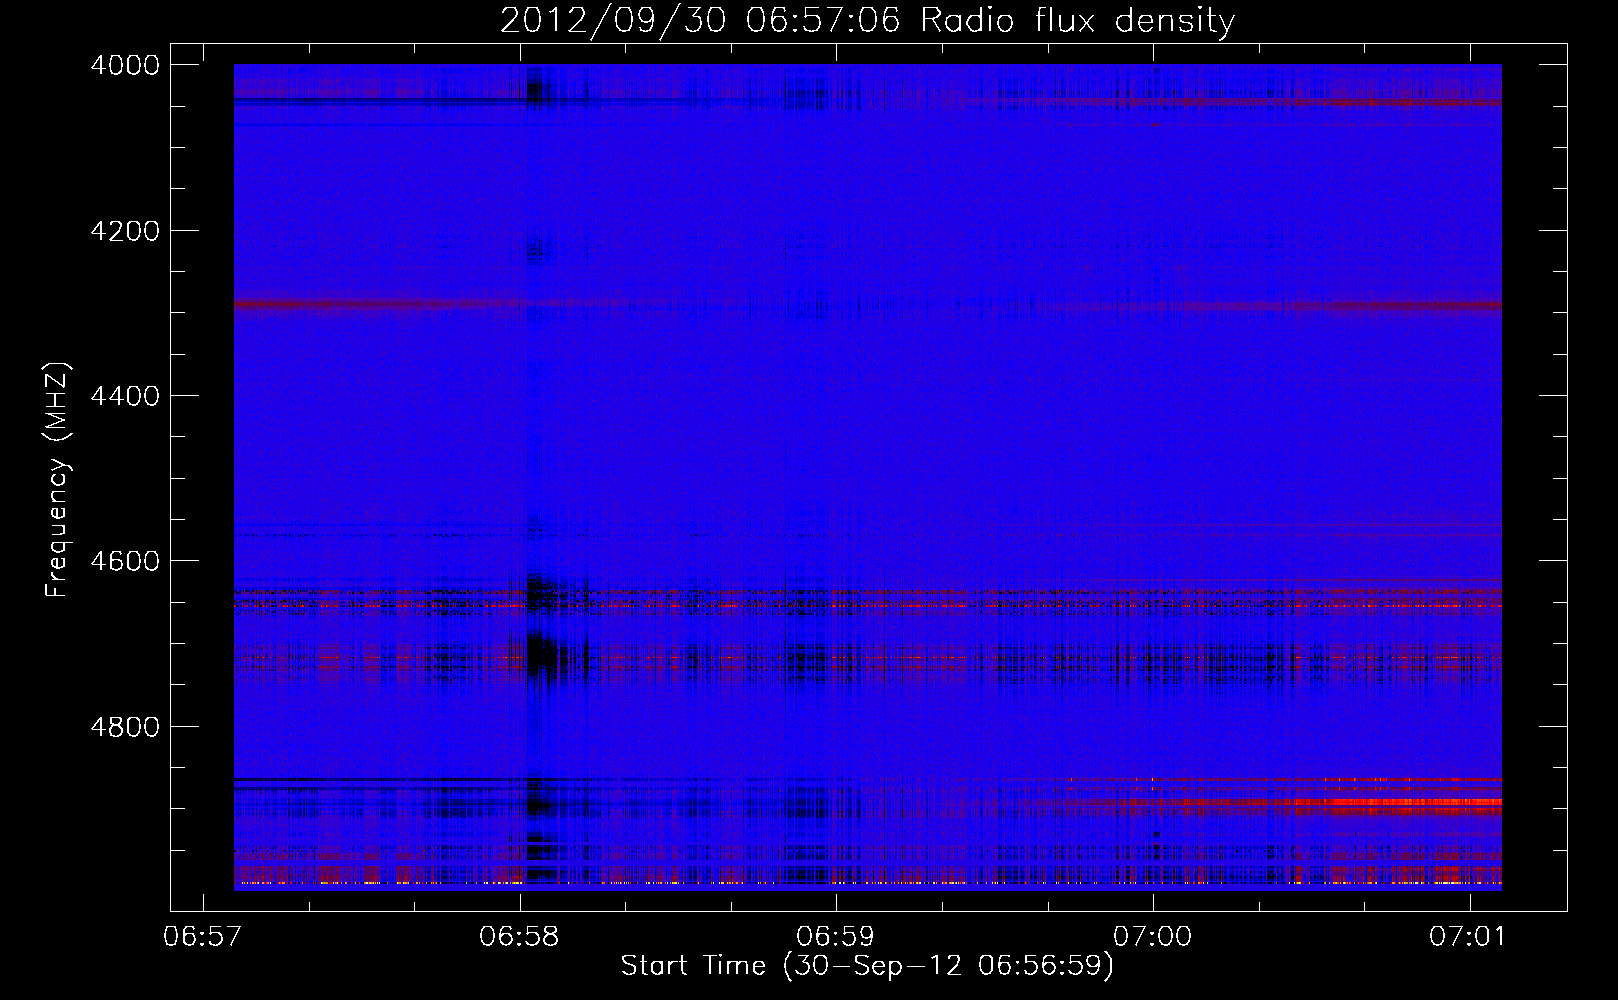Click the 06:58 time tick label
The width and height of the screenshot is (1618, 1000).
pyautogui.click(x=520, y=937)
